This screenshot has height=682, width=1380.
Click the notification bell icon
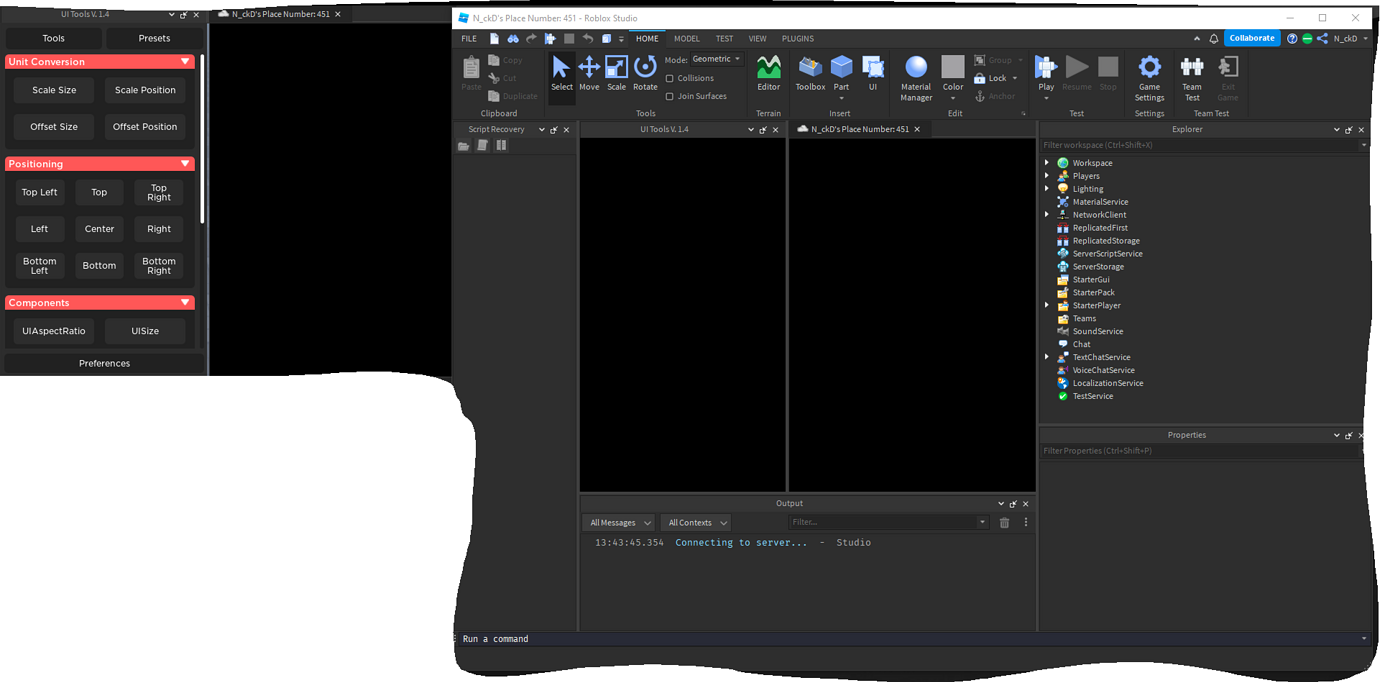(1214, 38)
